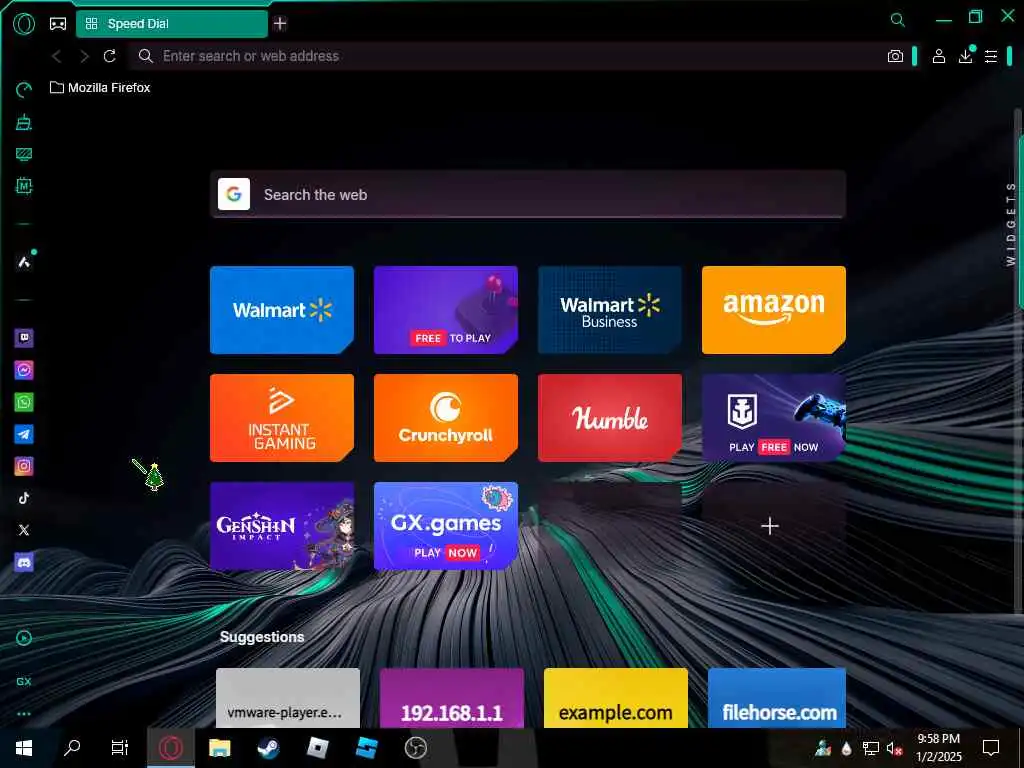Viewport: 1024px width, 768px height.
Task: Open Discord in the sidebar
Action: 24,562
